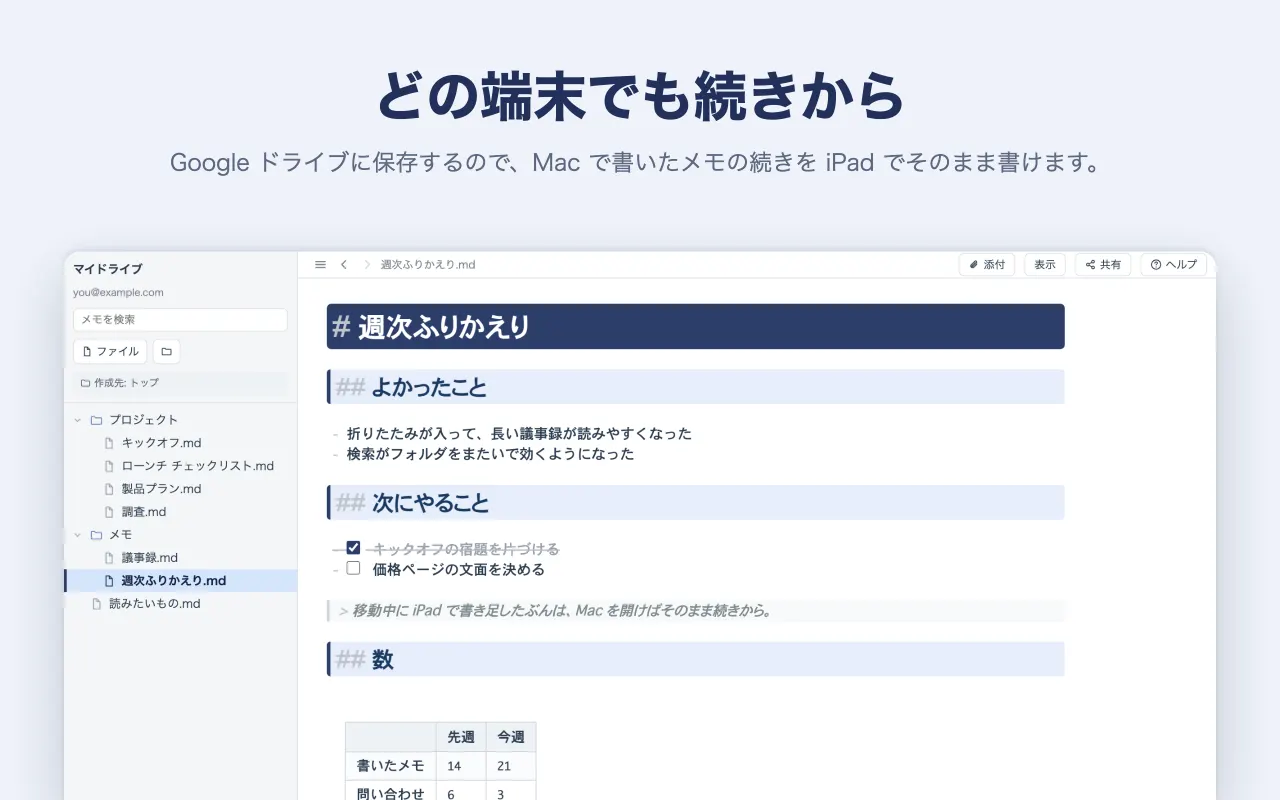Viewport: 1280px width, 800px height.
Task: Click the ## 数 heading
Action: [695, 659]
